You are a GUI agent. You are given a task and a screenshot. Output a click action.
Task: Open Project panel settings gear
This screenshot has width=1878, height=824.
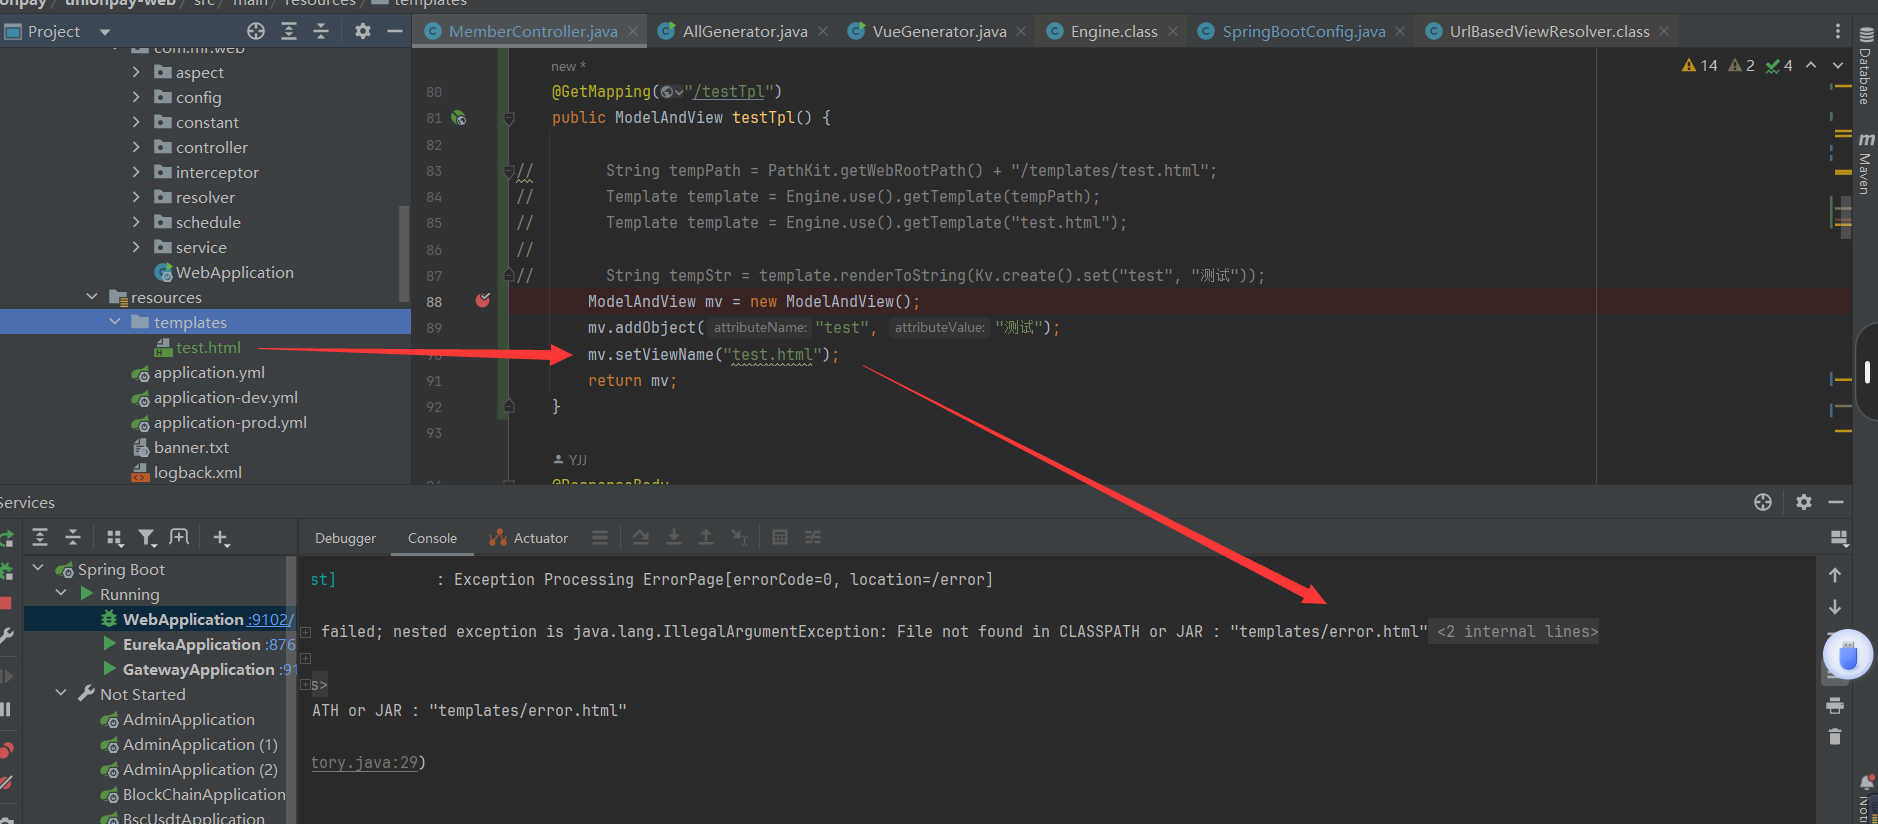[x=363, y=31]
